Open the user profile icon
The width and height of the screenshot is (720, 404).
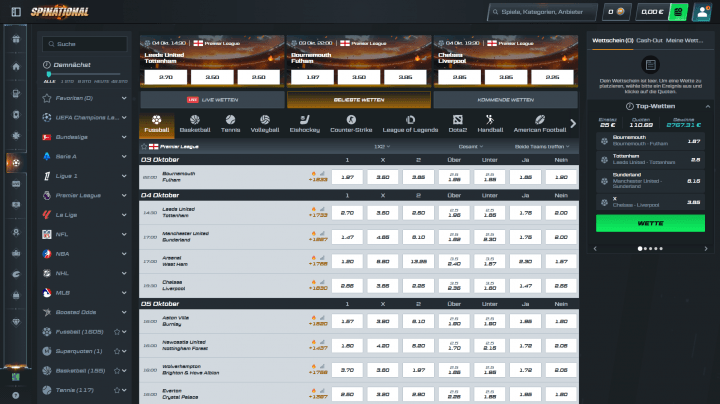(702, 12)
